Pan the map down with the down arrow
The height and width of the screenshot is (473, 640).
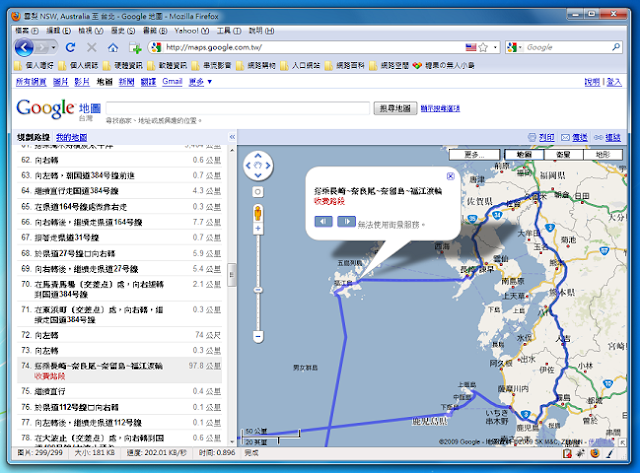tap(258, 175)
